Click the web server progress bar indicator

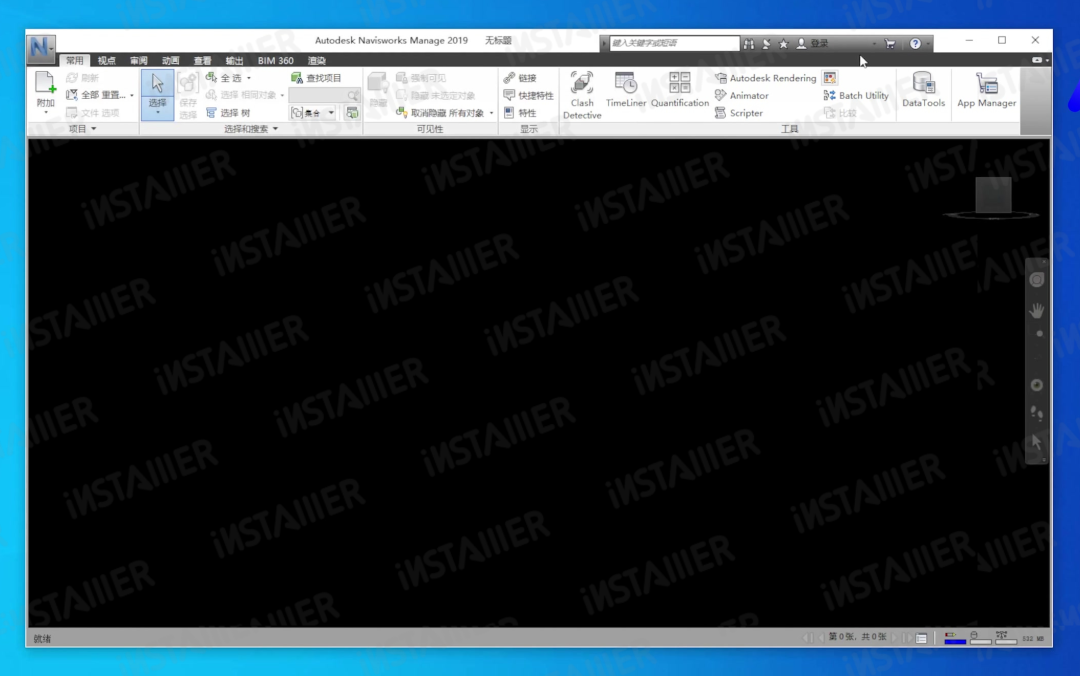tap(1006, 638)
